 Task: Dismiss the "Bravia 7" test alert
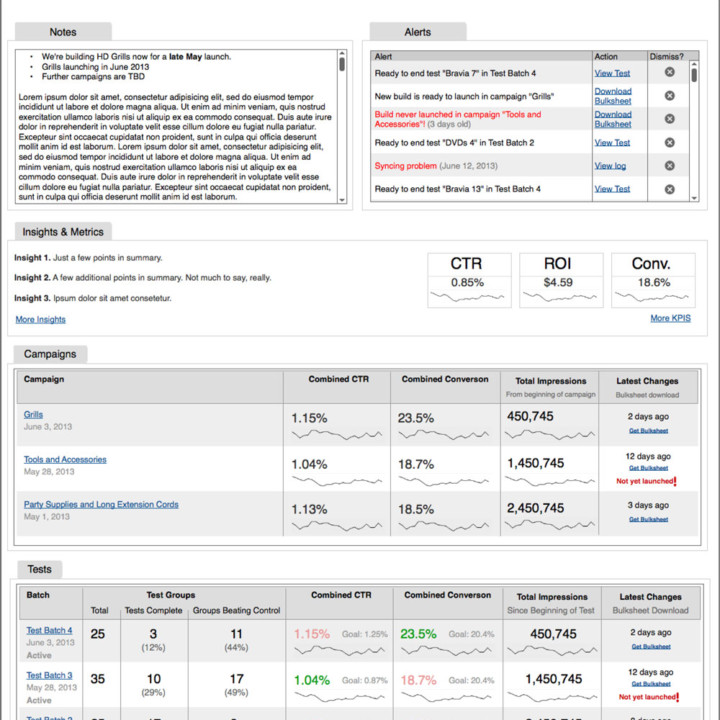pyautogui.click(x=669, y=72)
